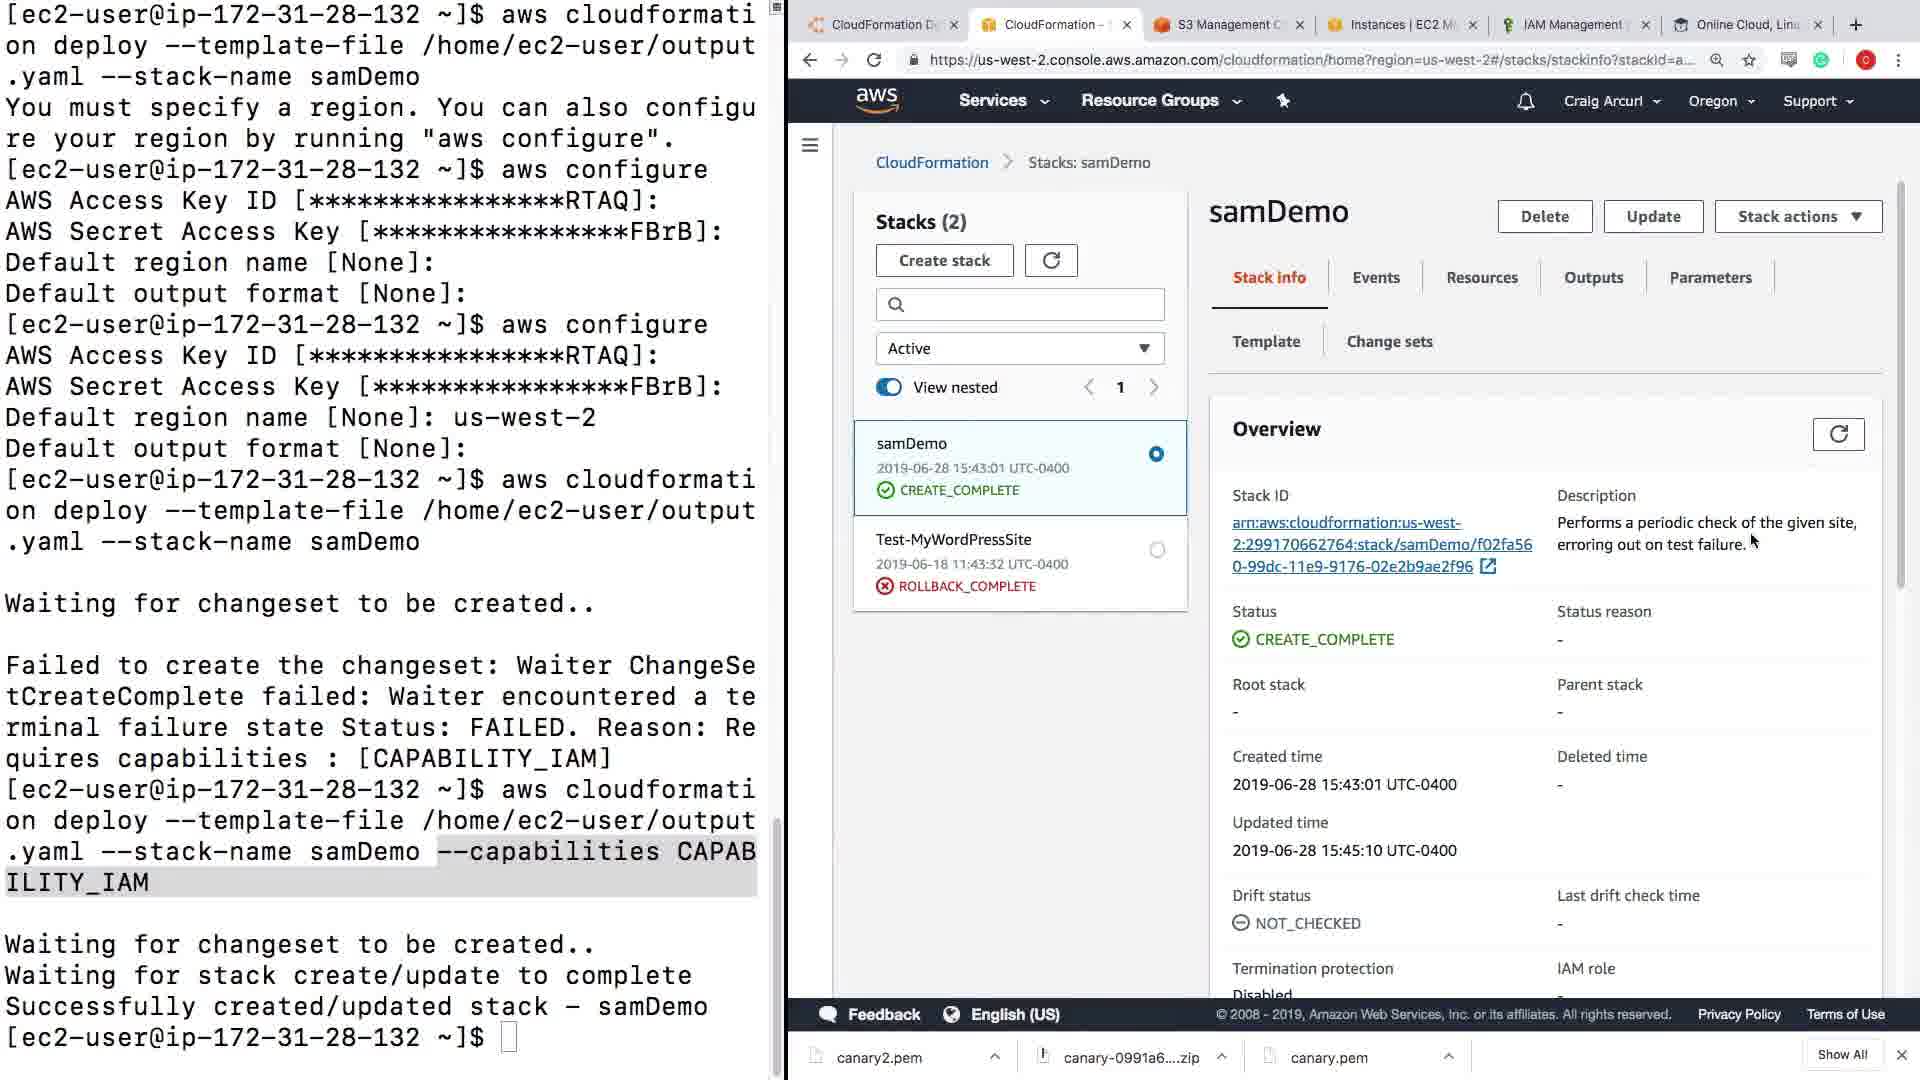The height and width of the screenshot is (1080, 1920).
Task: Select the samDemo stack radio button
Action: [1156, 454]
